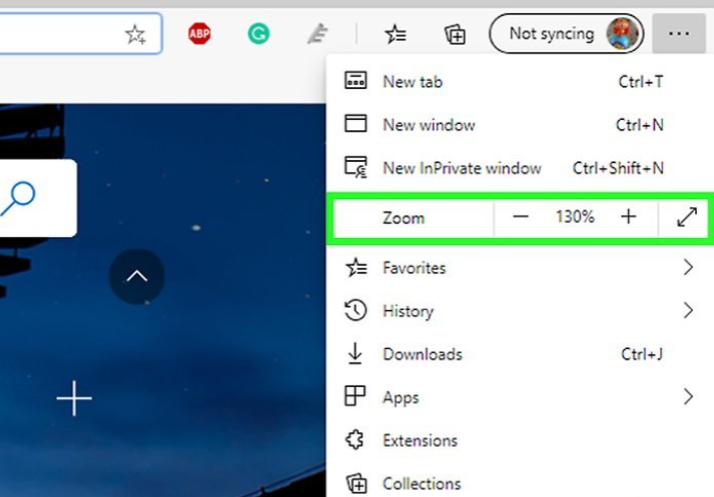Enter full screen with the arrow icon

click(686, 217)
